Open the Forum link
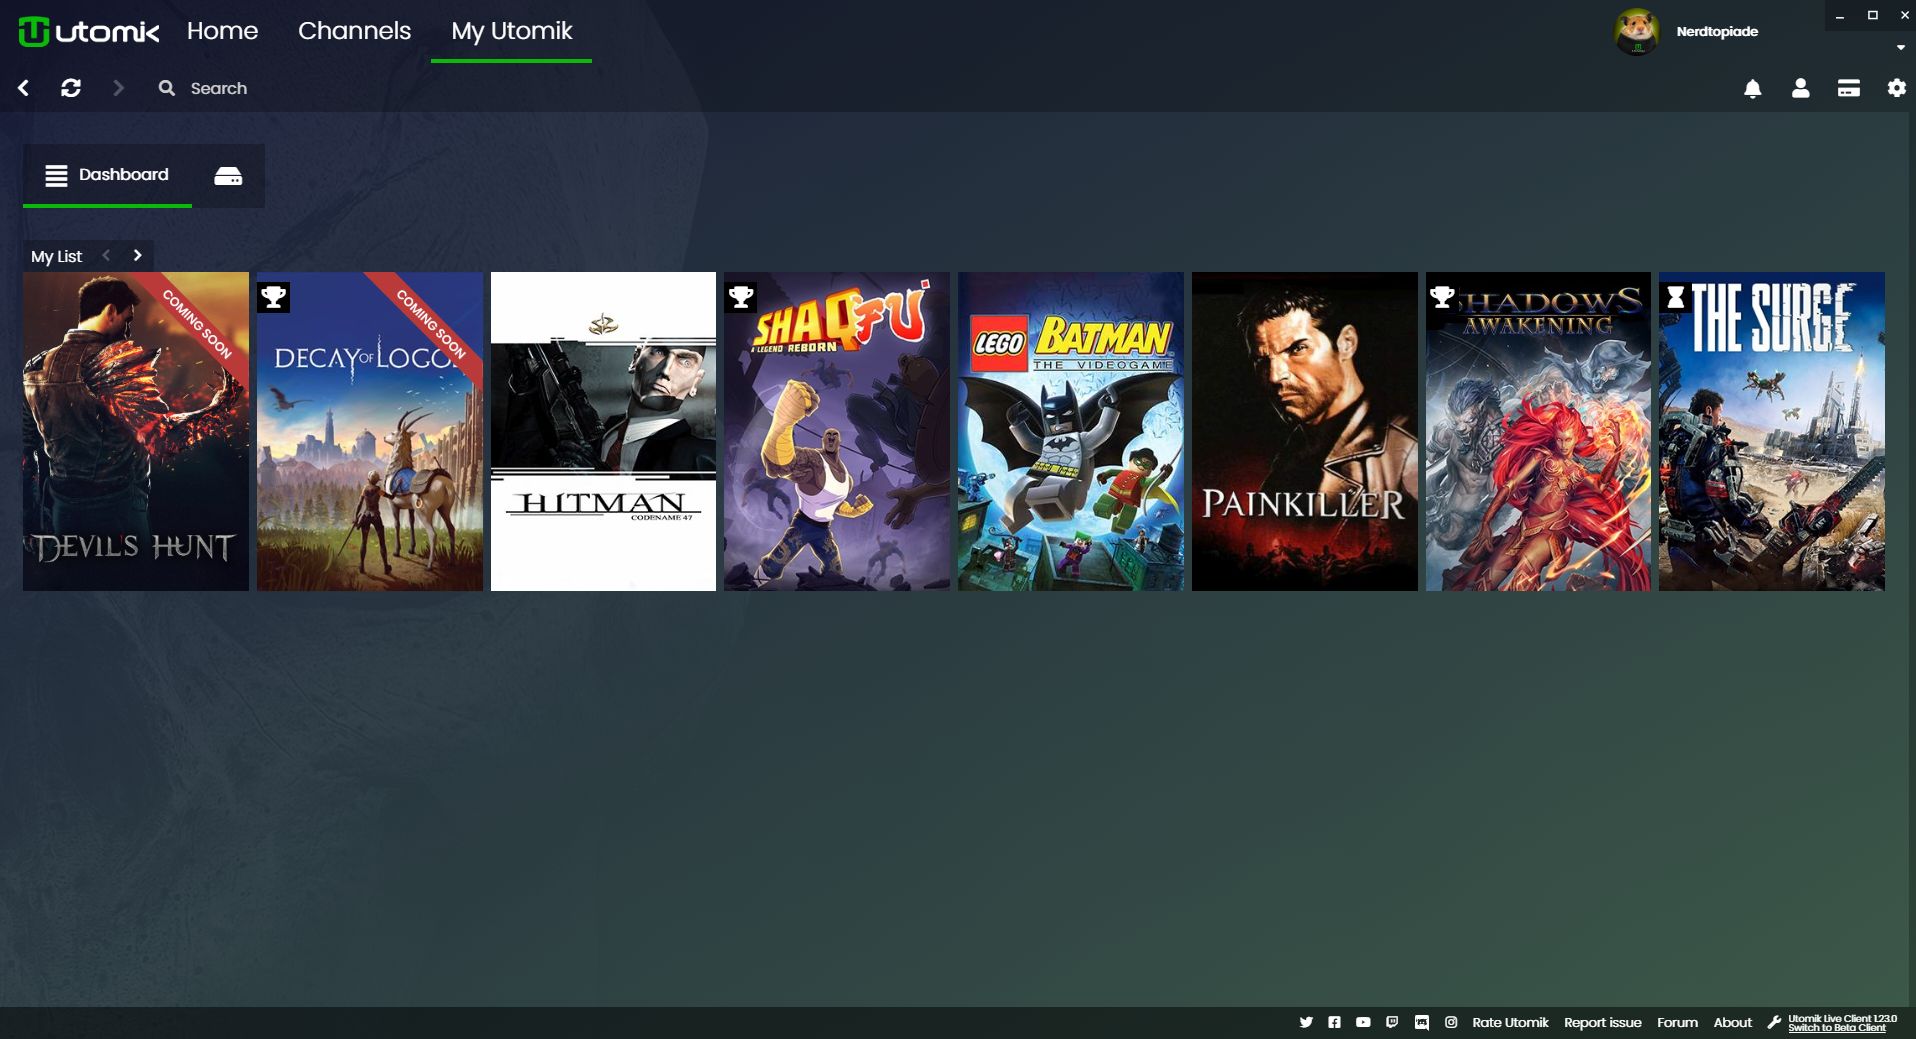 coord(1677,1022)
